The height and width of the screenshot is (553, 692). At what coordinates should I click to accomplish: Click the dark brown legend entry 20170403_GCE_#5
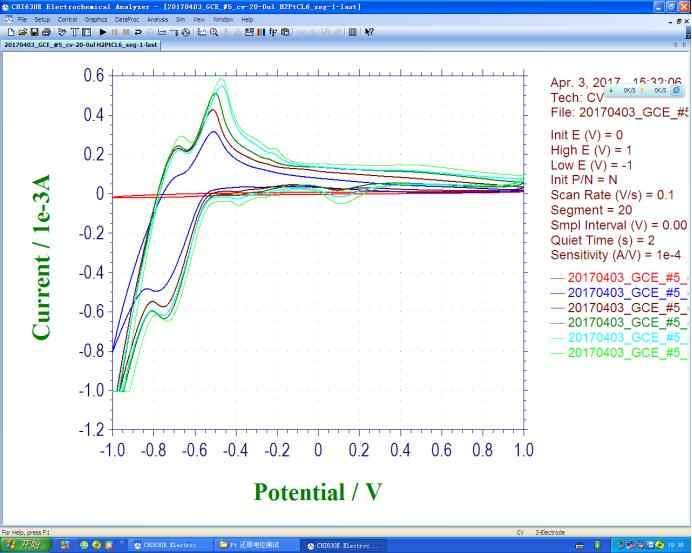coord(619,308)
